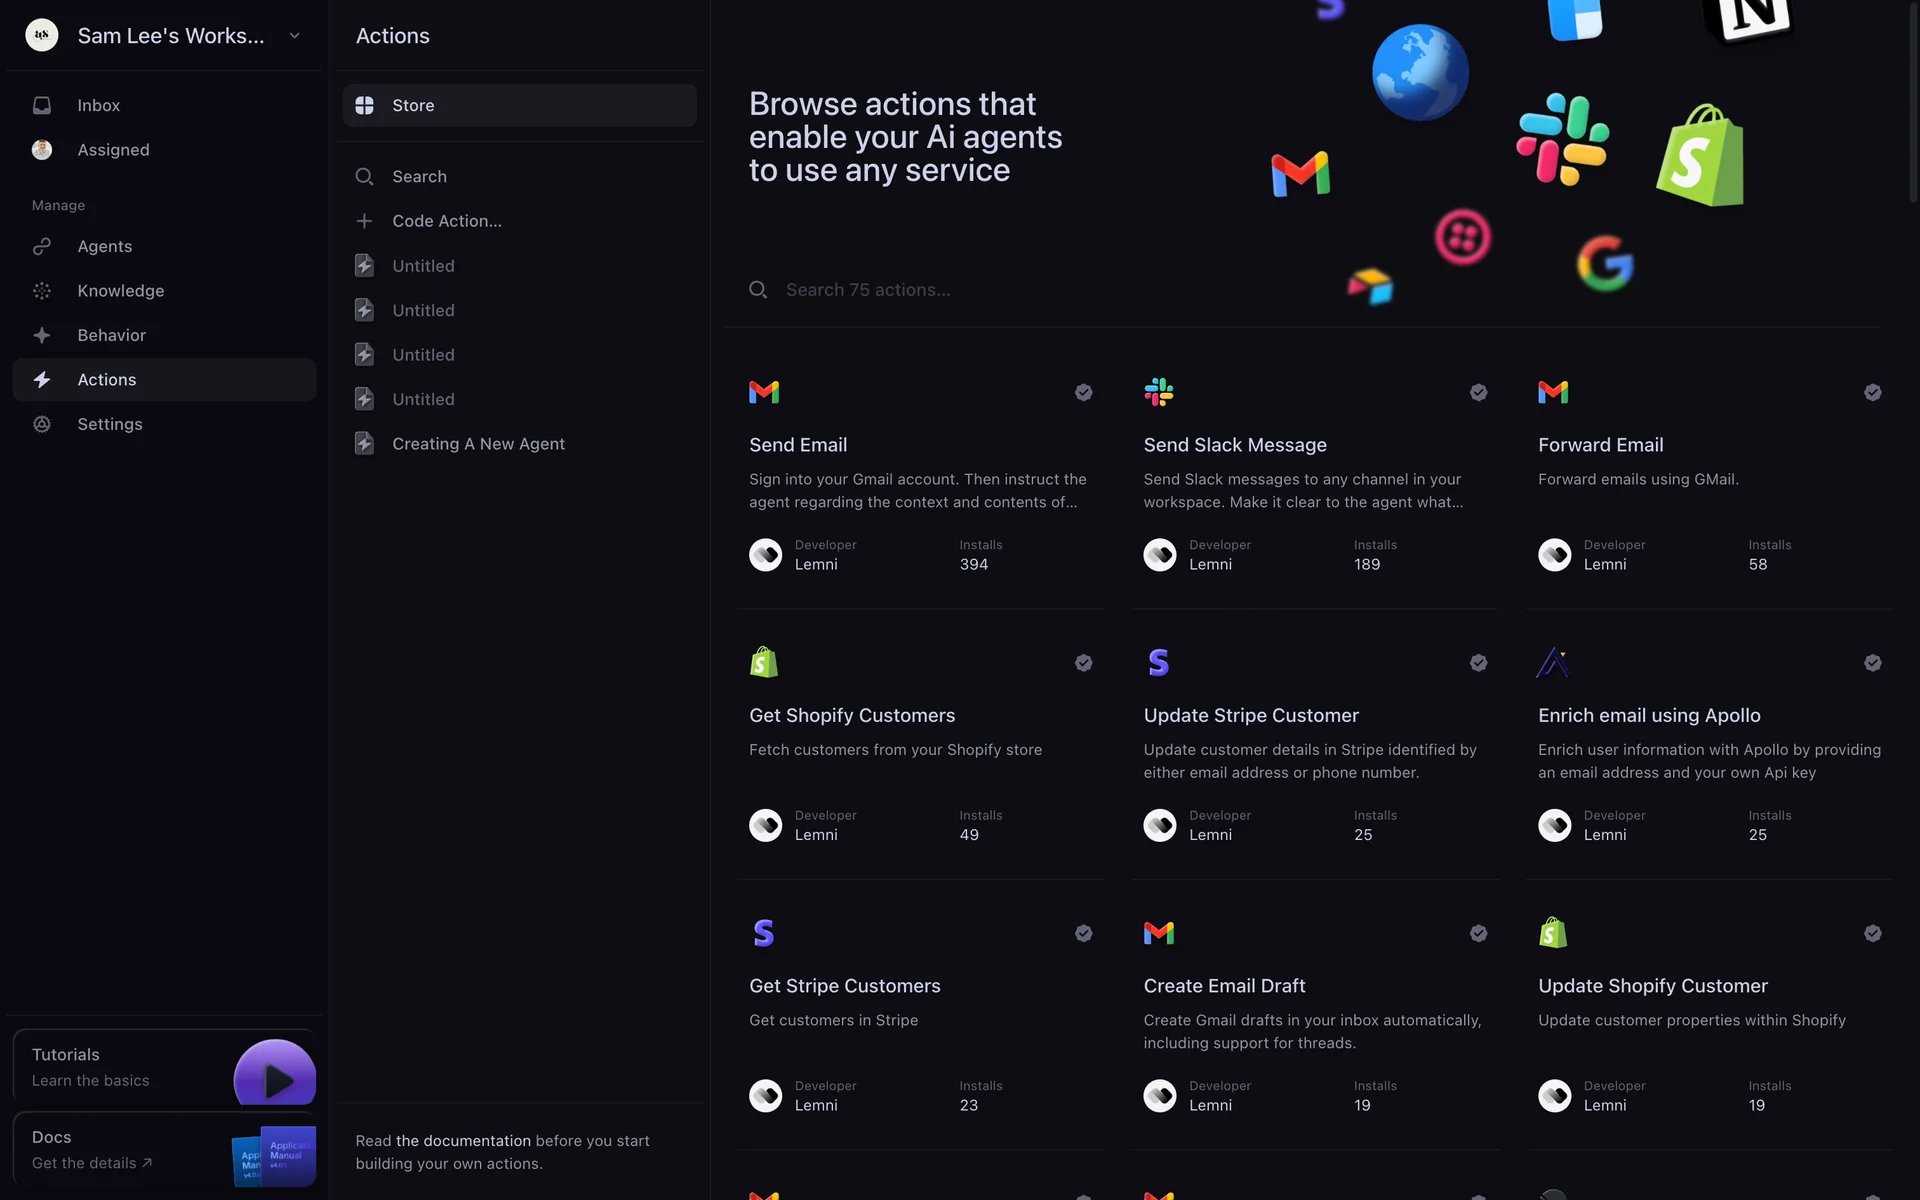
Task: Click the plus icon beside Code Action
Action: coord(365,221)
